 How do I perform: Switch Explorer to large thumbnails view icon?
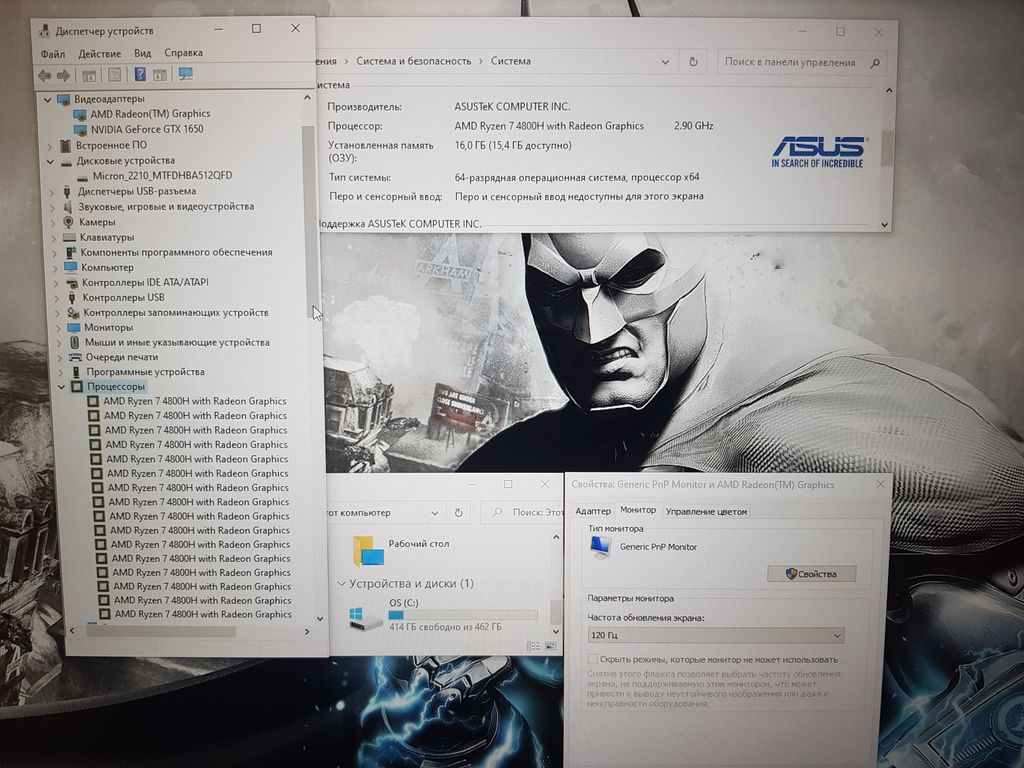(x=551, y=646)
